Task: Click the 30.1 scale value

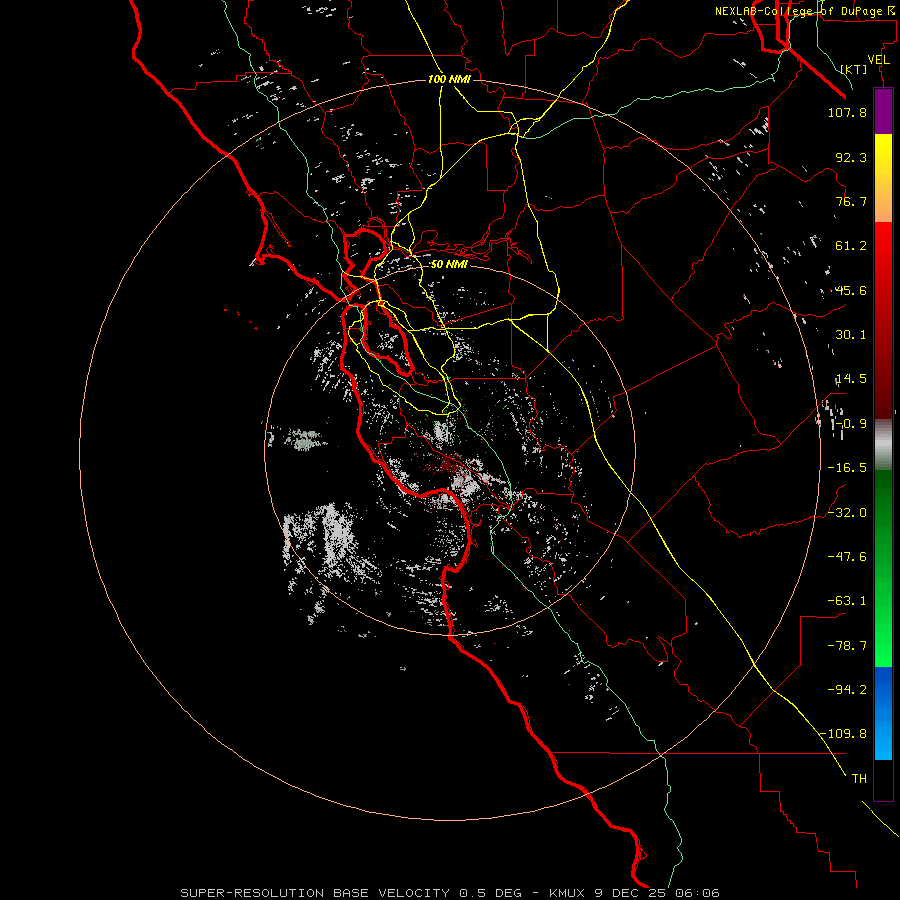Action: click(851, 335)
